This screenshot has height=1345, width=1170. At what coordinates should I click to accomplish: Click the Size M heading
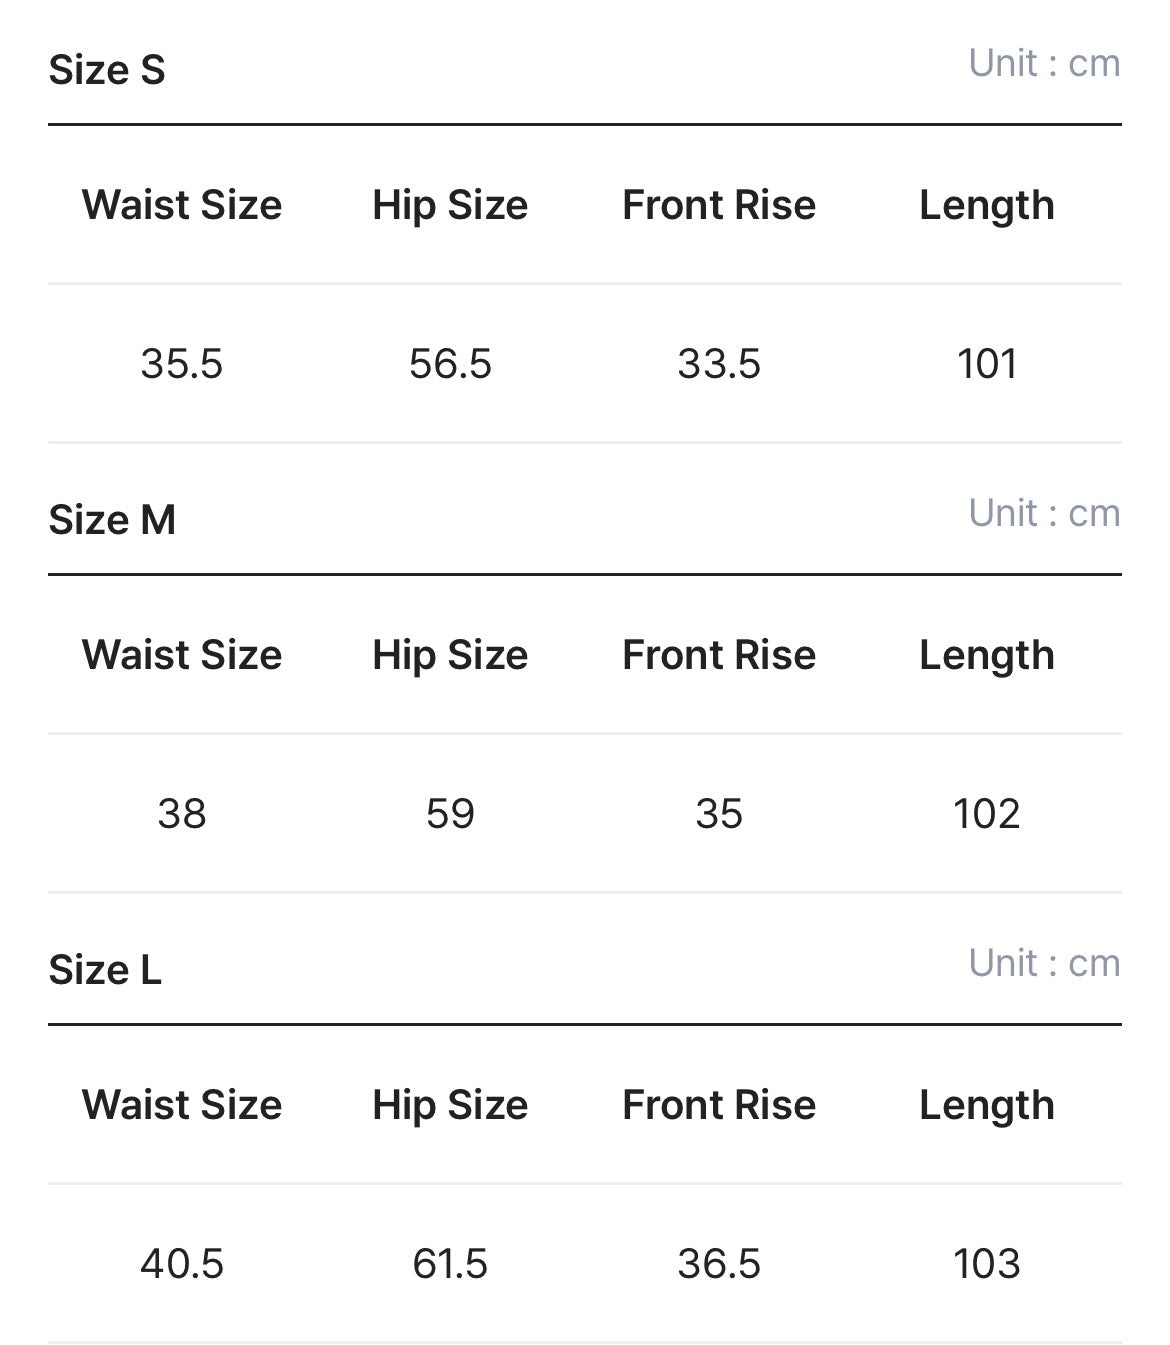point(112,520)
